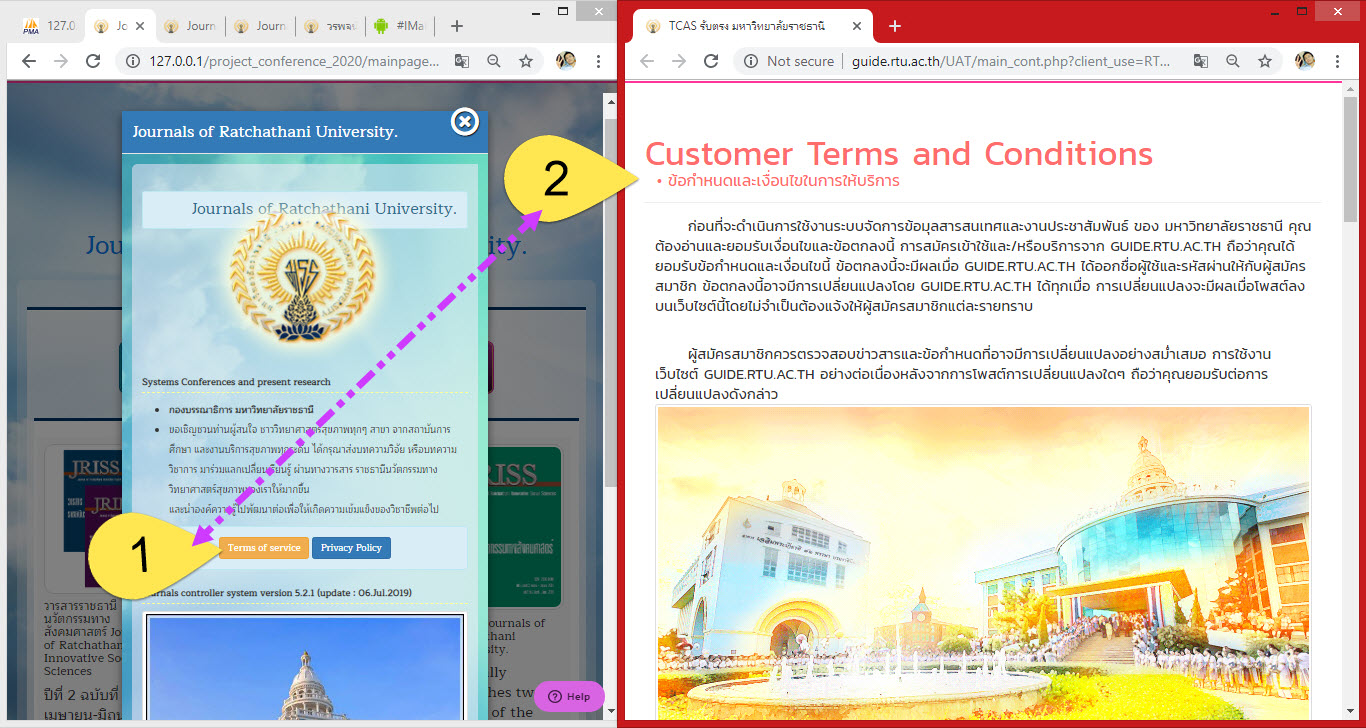Click the right window's vertical scrollbar thumb
Screen dimensions: 1366x728
click(x=1351, y=158)
